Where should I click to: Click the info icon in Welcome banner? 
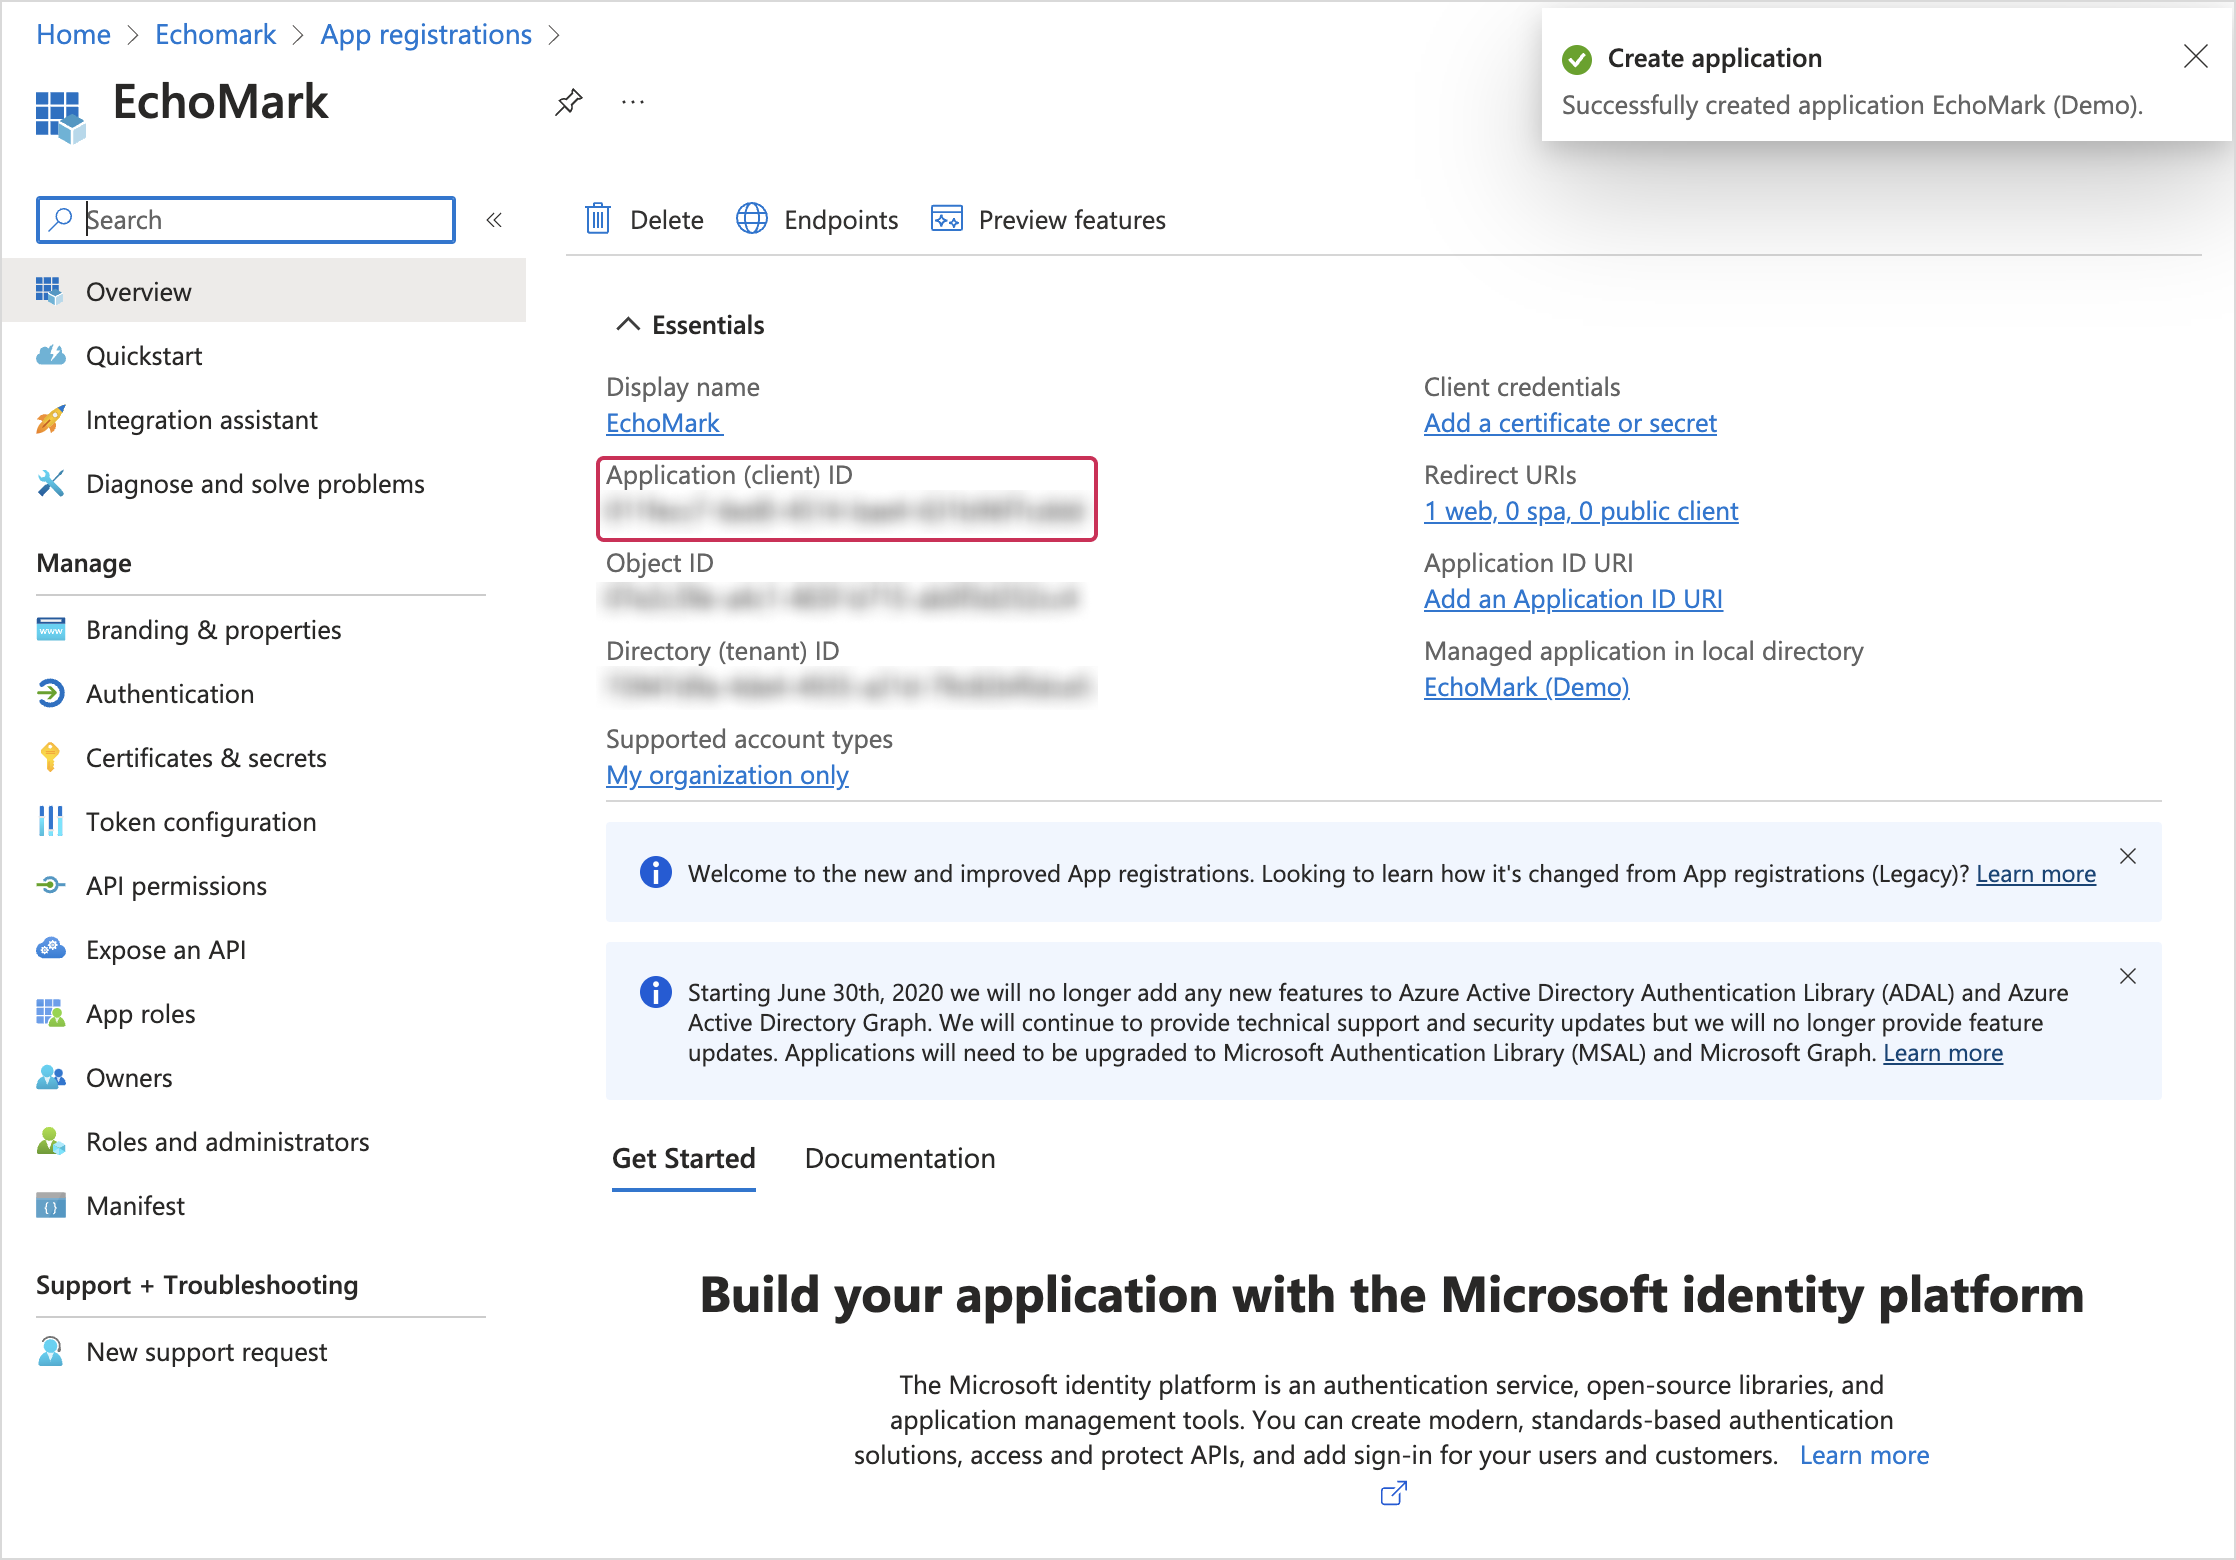click(x=655, y=873)
